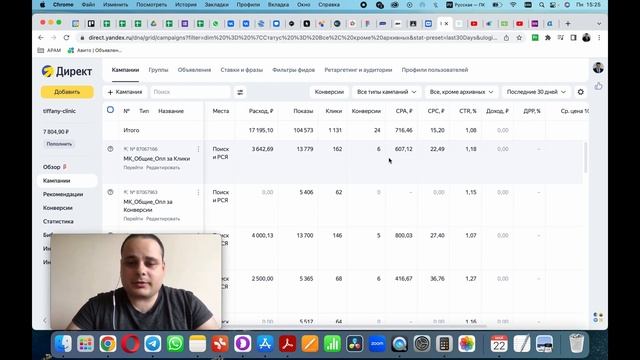Toggle the select-all campaigns checkbox
The image size is (640, 360).
pos(110,110)
